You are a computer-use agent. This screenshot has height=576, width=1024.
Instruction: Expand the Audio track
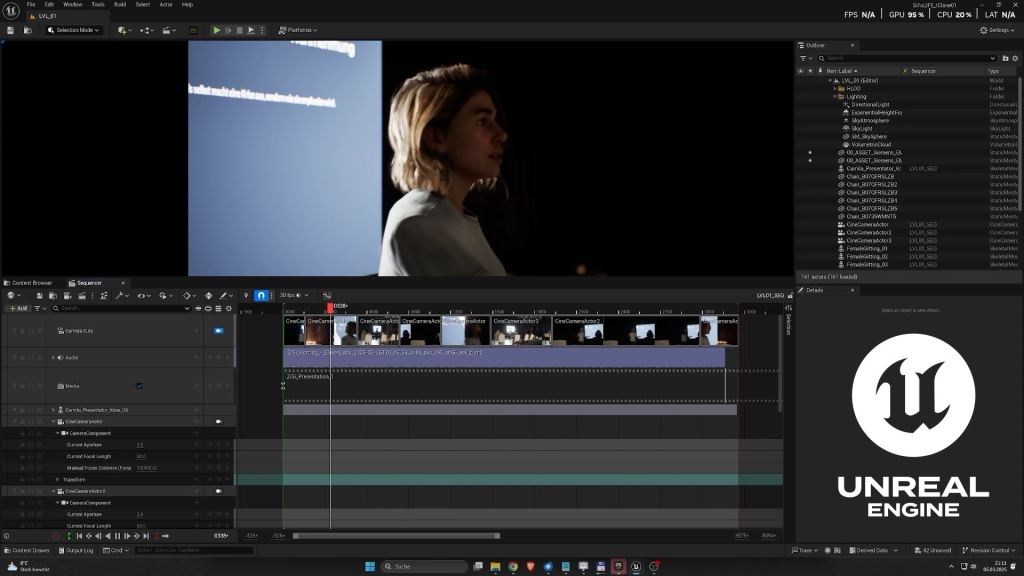tap(54, 358)
